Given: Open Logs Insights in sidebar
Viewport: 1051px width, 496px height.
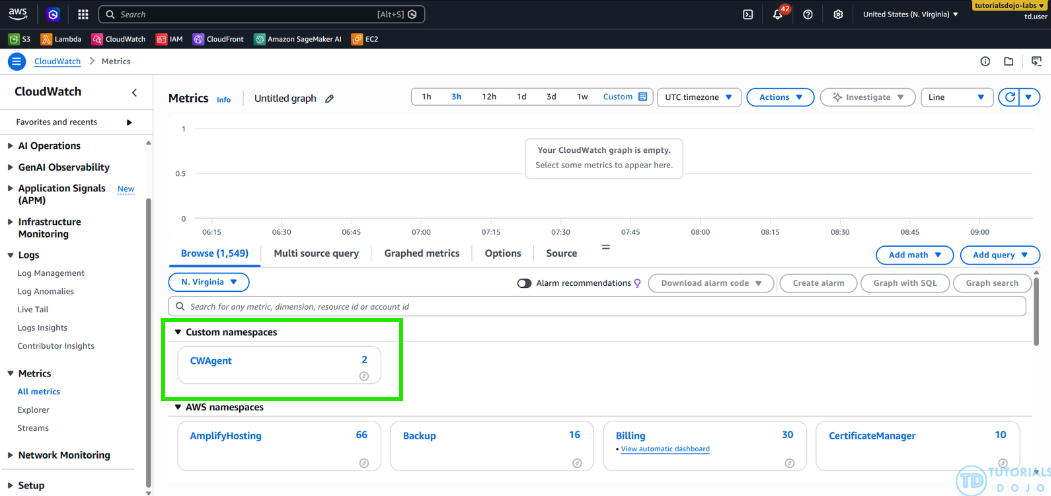Looking at the screenshot, I should [x=42, y=328].
